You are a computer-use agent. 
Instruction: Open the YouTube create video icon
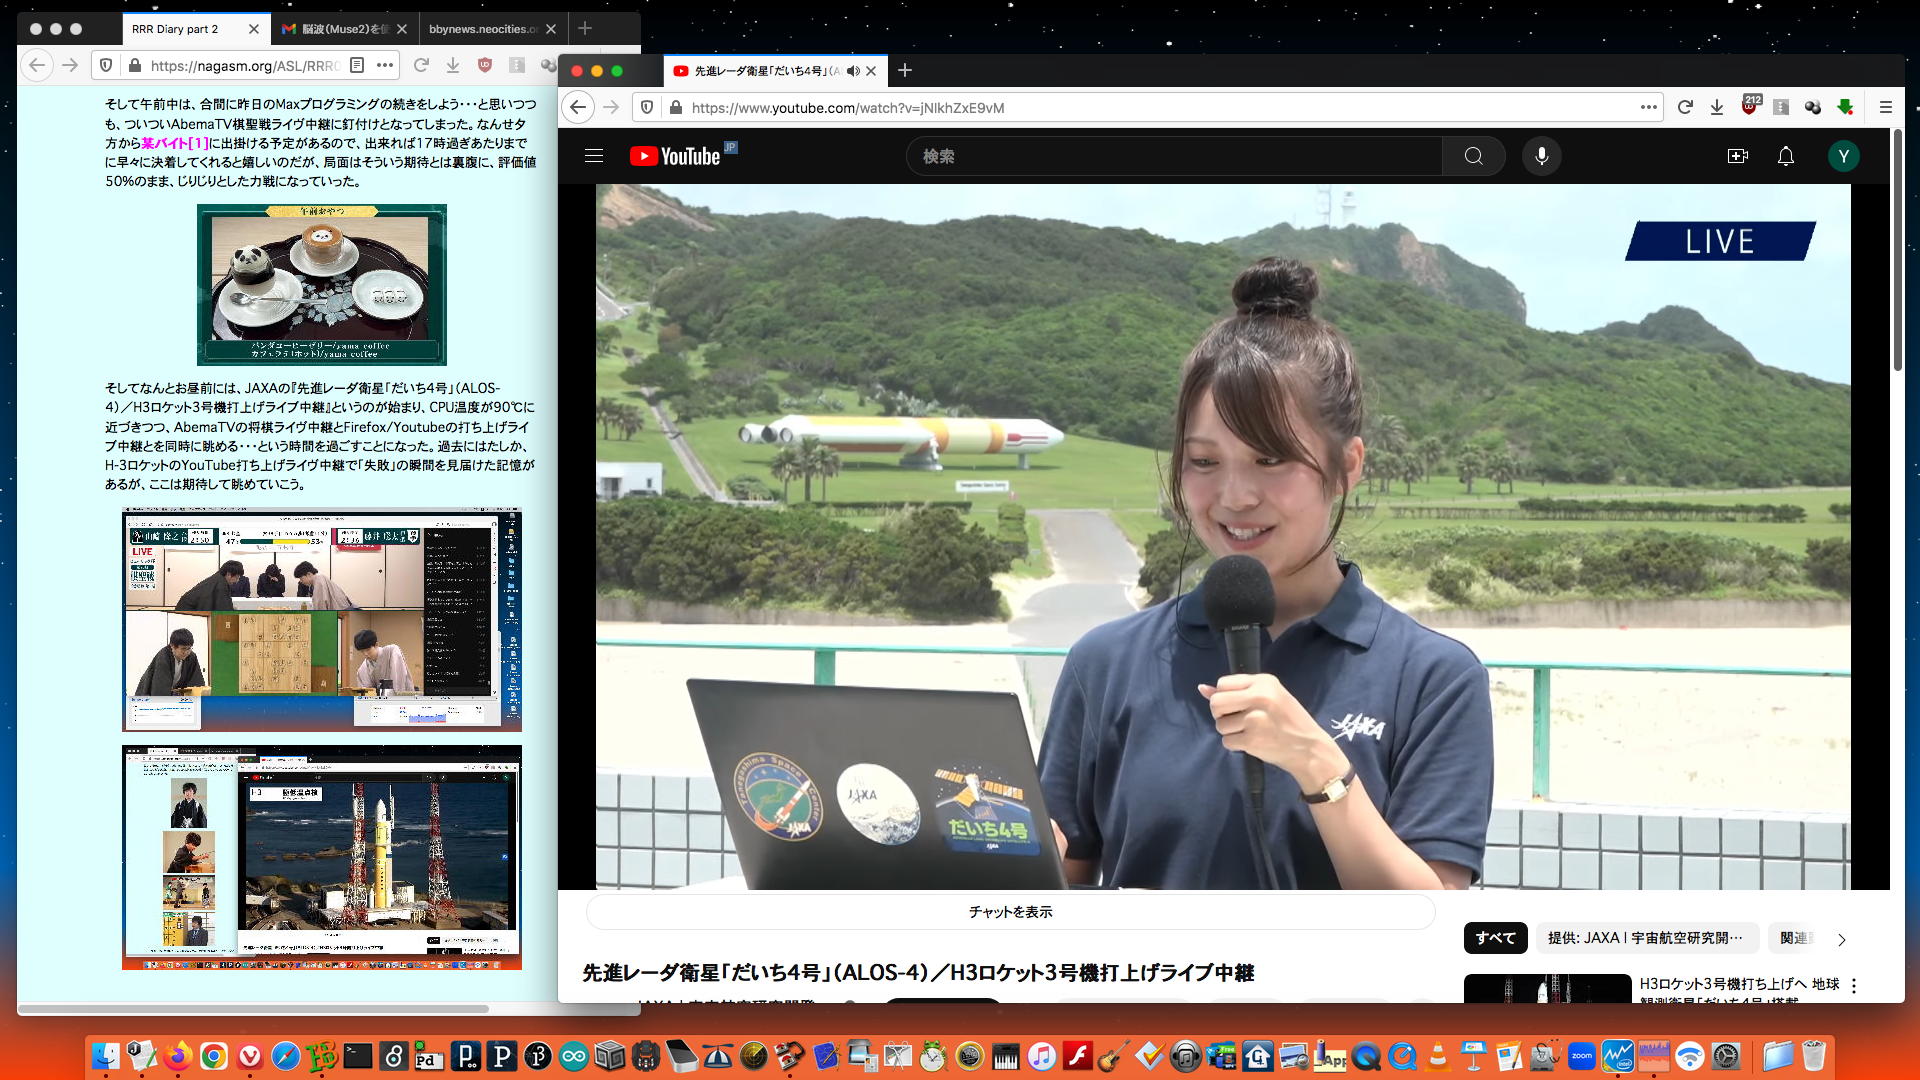1737,156
